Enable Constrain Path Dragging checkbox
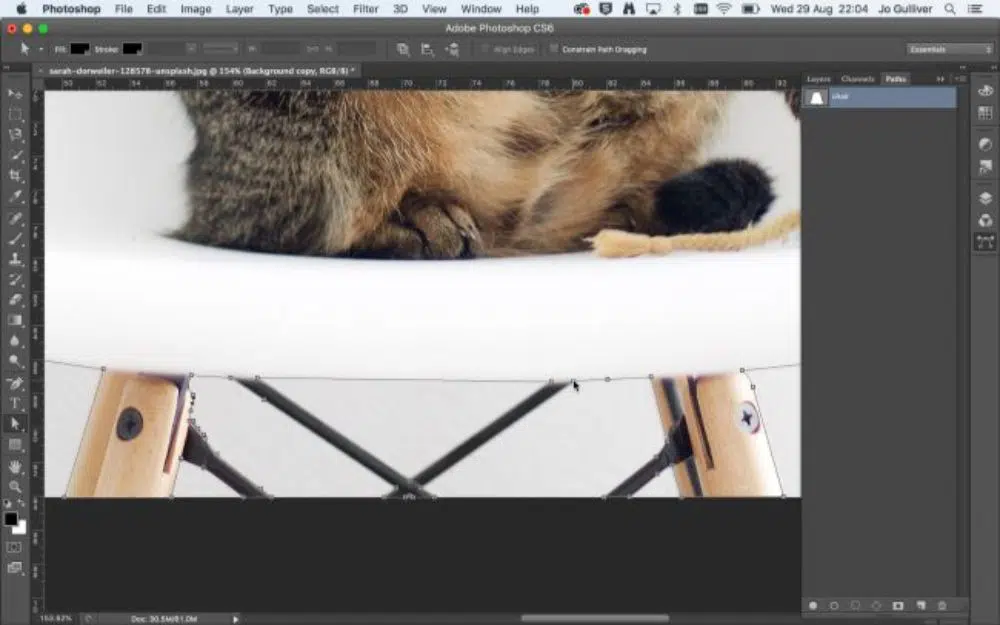The image size is (1000, 625). [554, 49]
